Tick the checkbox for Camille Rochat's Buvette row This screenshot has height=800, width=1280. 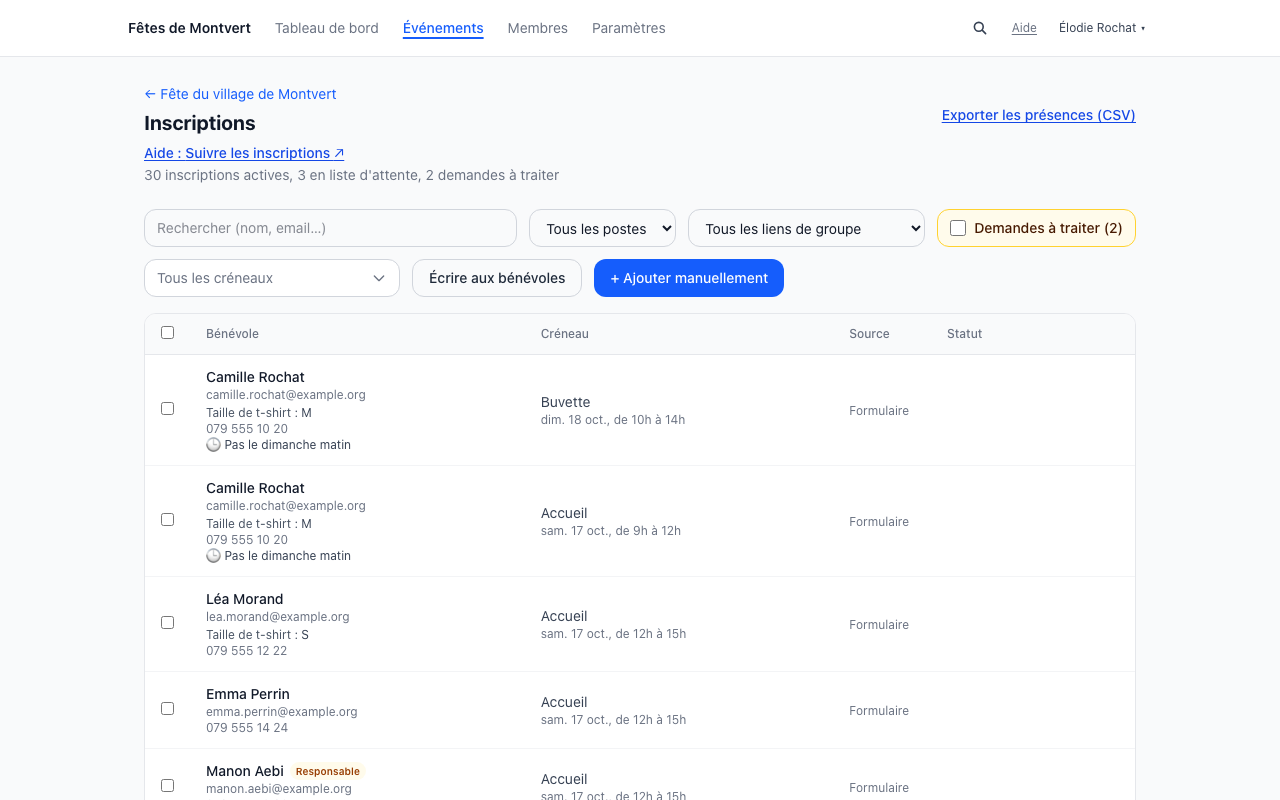pyautogui.click(x=167, y=409)
